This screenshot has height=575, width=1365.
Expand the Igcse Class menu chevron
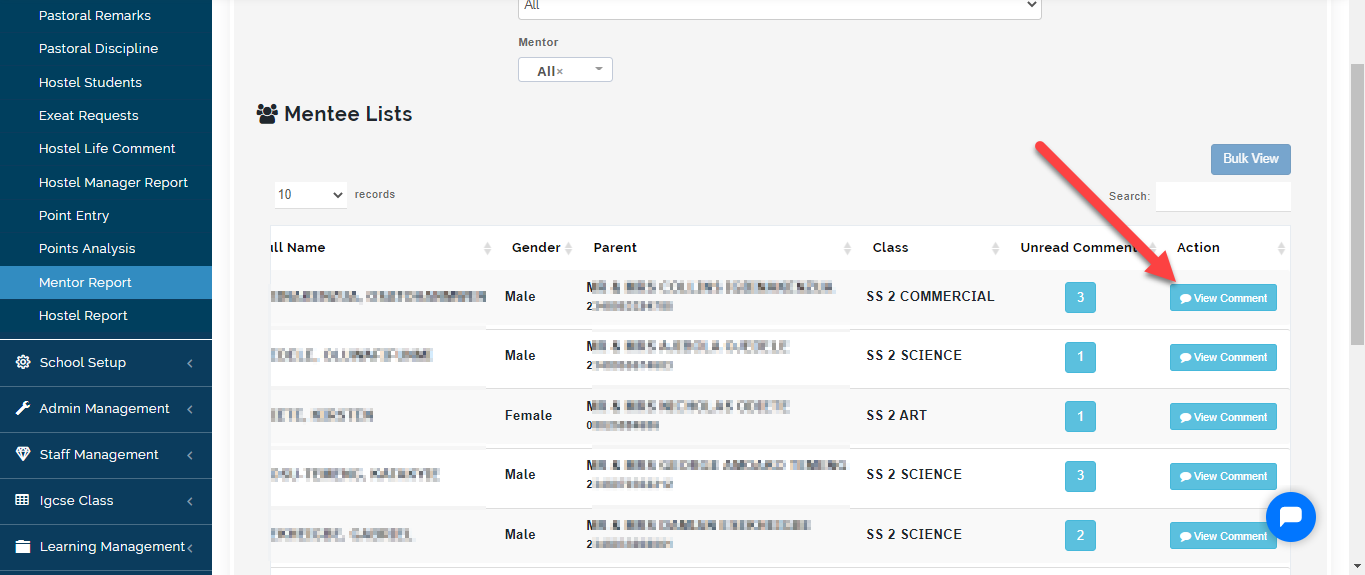pos(190,501)
